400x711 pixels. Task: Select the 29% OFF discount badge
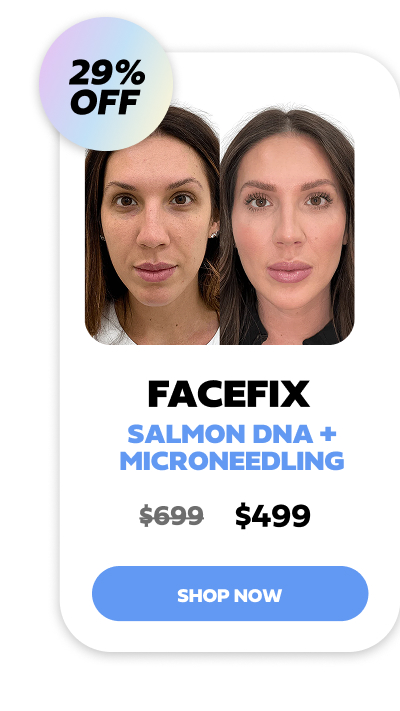tap(106, 84)
